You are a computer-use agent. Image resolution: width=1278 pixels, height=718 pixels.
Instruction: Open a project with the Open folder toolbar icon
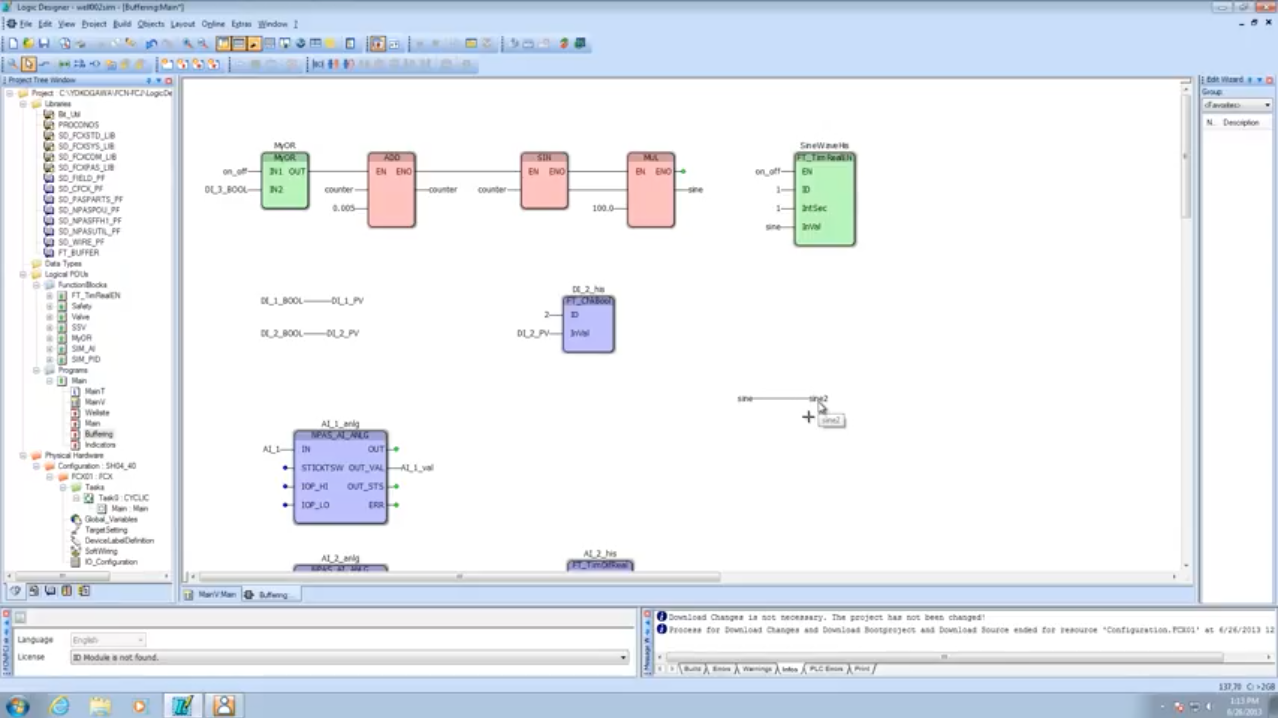[27, 43]
